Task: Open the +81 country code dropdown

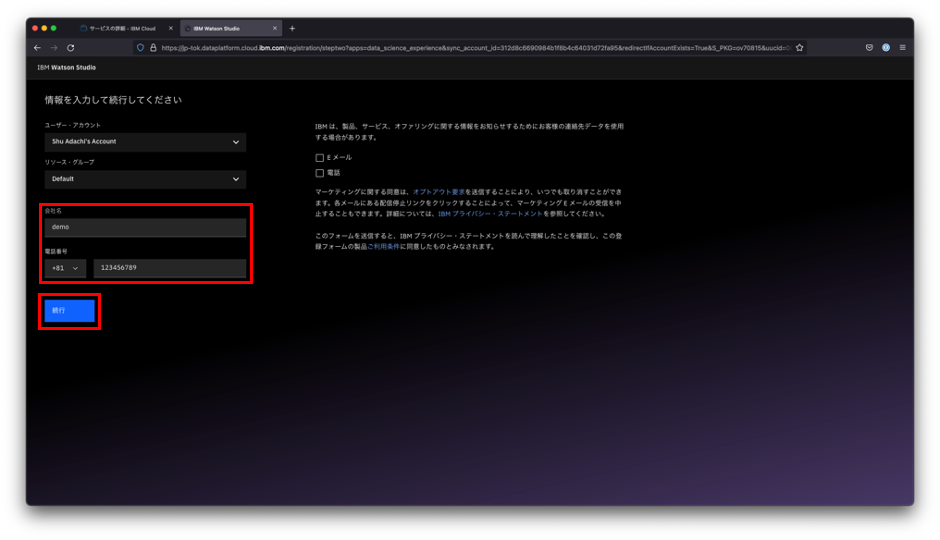Action: pyautogui.click(x=65, y=268)
